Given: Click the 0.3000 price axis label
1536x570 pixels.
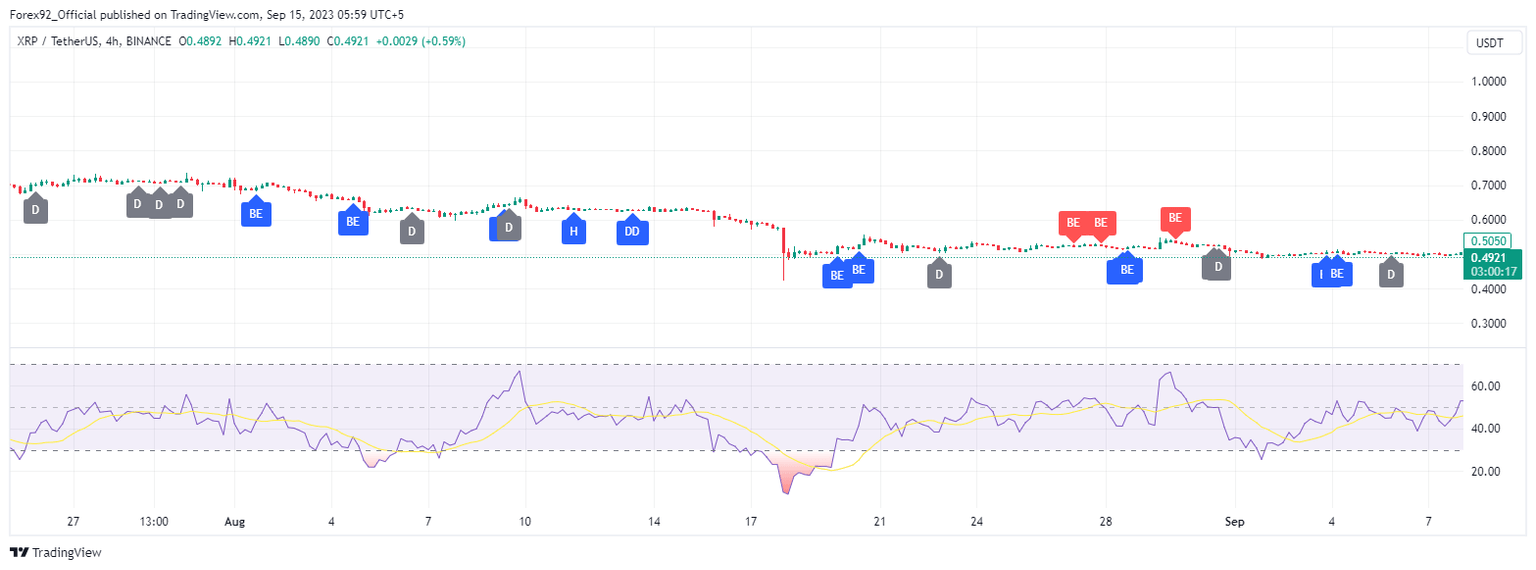Looking at the screenshot, I should click(1487, 324).
